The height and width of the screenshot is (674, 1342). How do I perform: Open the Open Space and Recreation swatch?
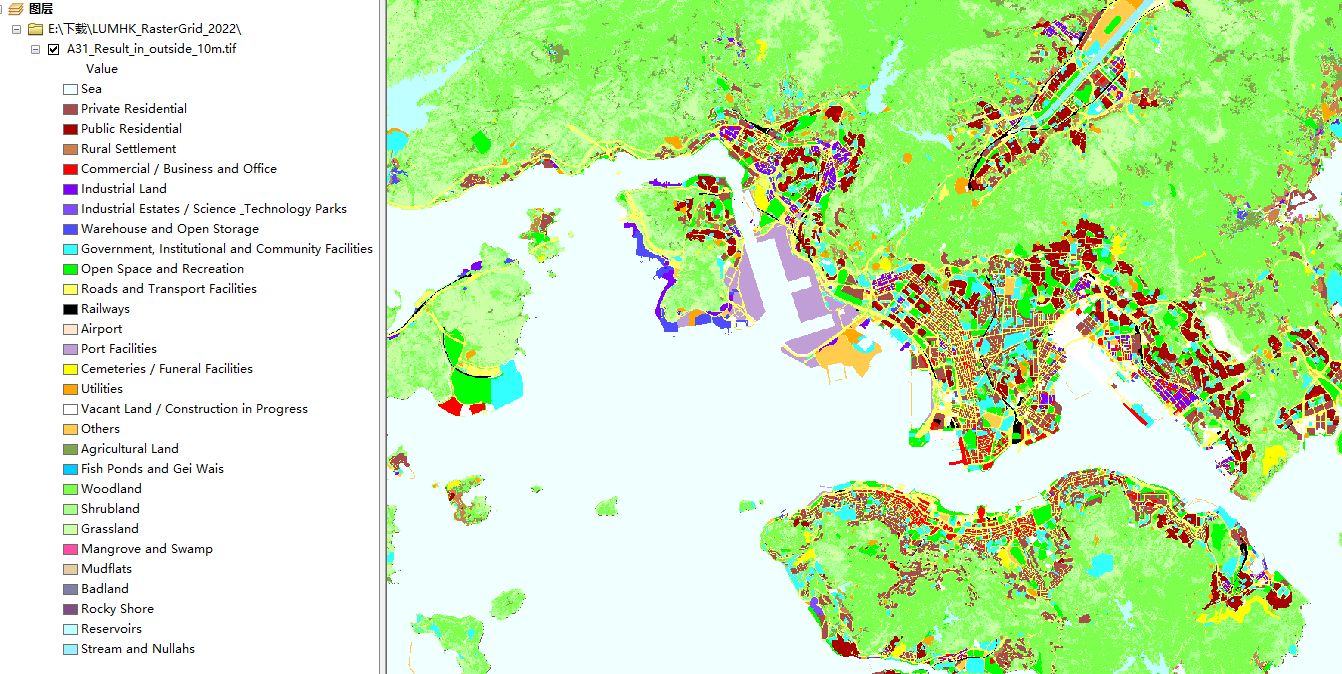pos(70,269)
